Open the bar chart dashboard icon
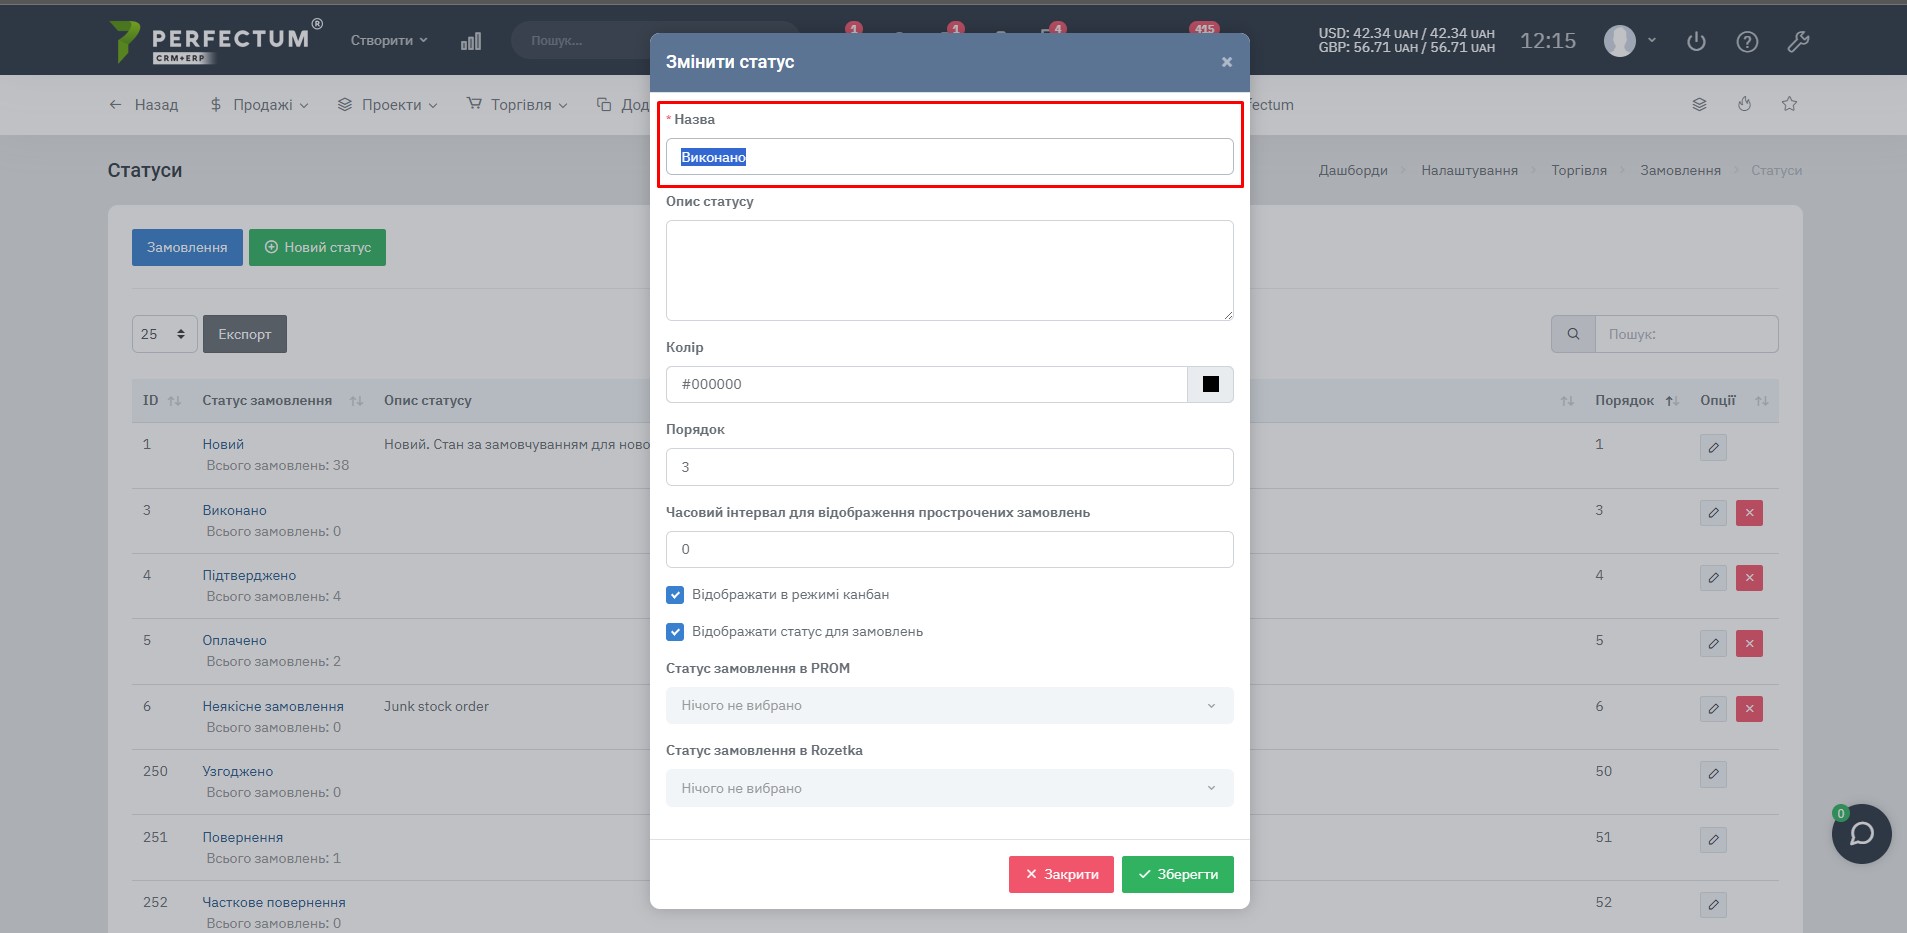Viewport: 1907px width, 933px height. (471, 41)
